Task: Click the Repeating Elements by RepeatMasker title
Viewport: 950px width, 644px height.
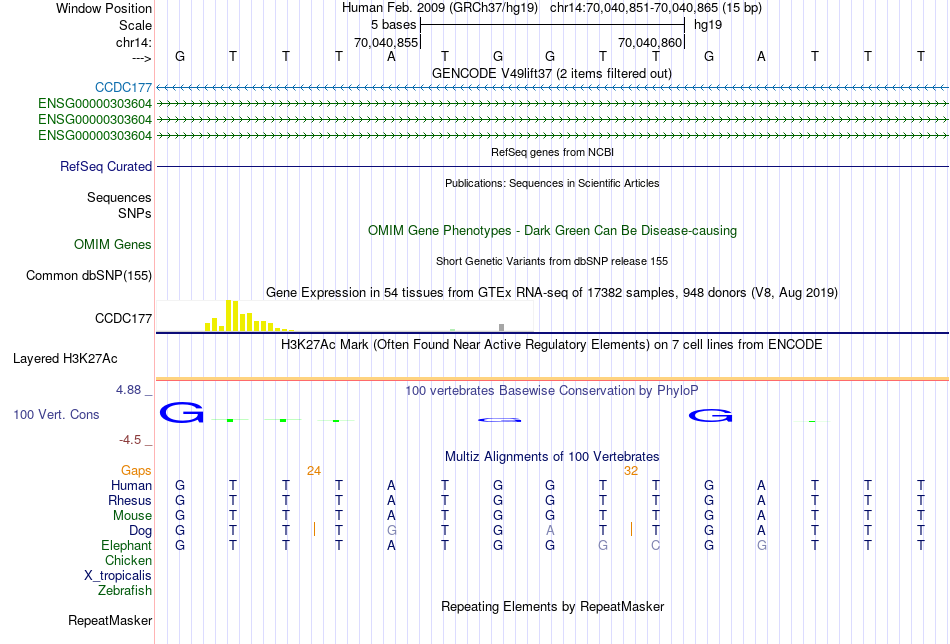Action: pyautogui.click(x=552, y=606)
